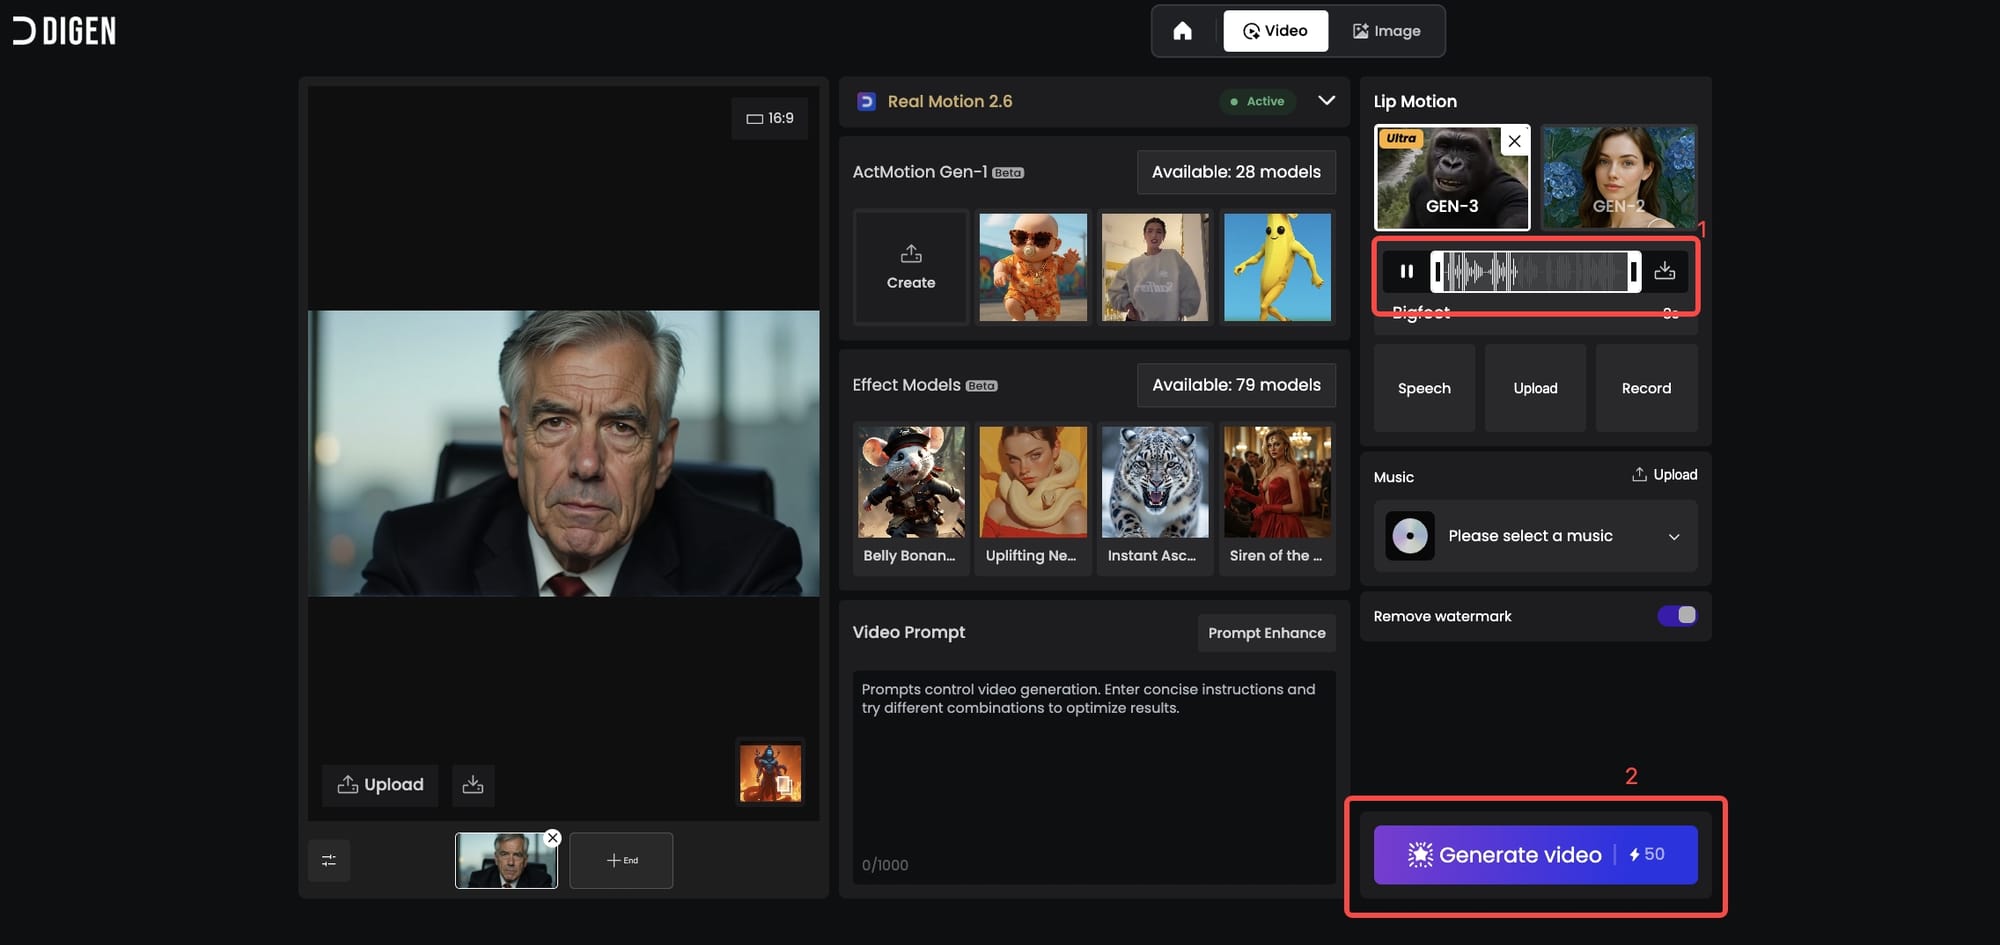Click the DIGEN logo
The image size is (2000, 945).
65,31
